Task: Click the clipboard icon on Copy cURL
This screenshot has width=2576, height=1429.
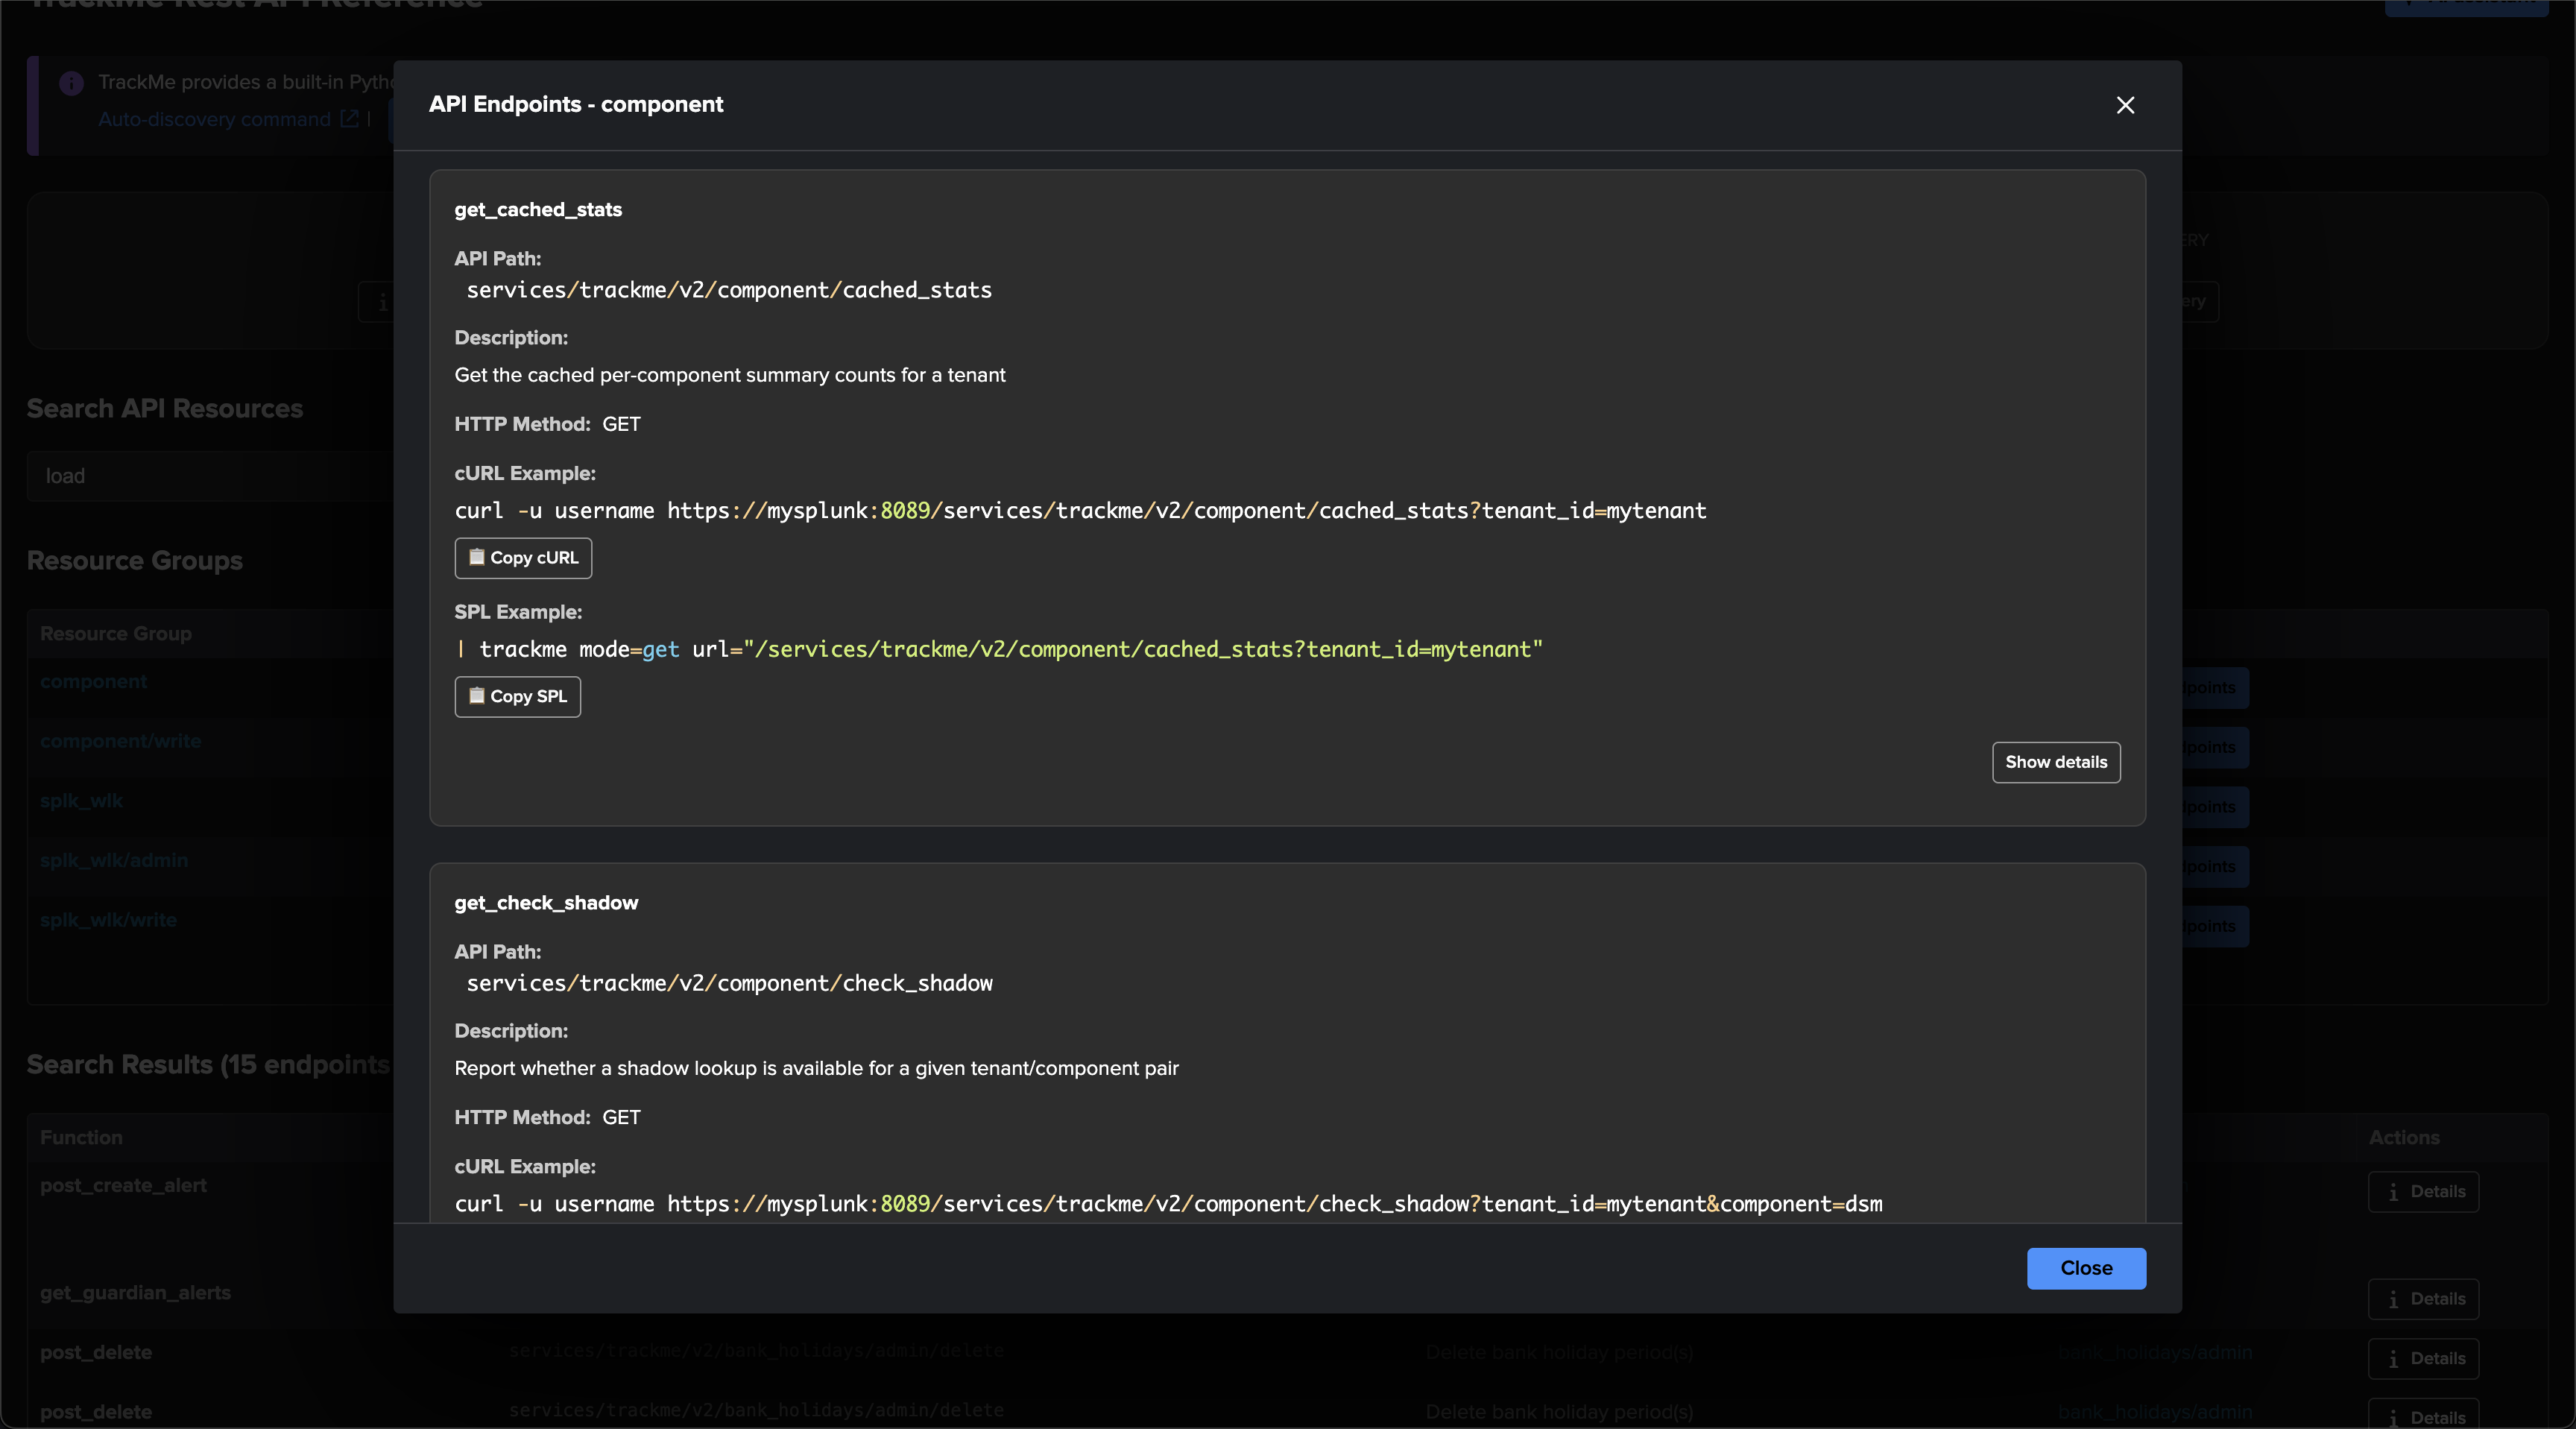Action: [x=477, y=556]
